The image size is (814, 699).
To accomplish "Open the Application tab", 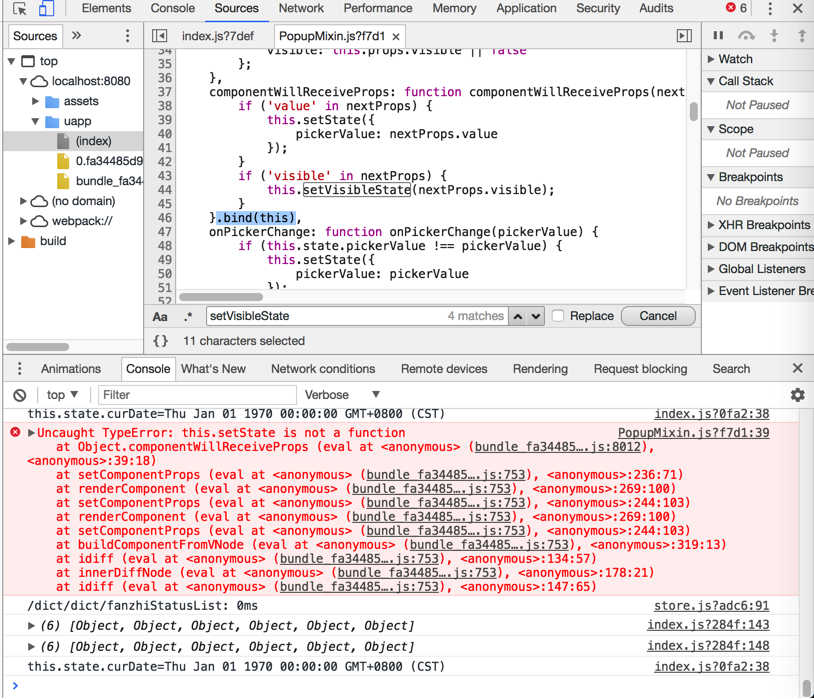I will [526, 8].
